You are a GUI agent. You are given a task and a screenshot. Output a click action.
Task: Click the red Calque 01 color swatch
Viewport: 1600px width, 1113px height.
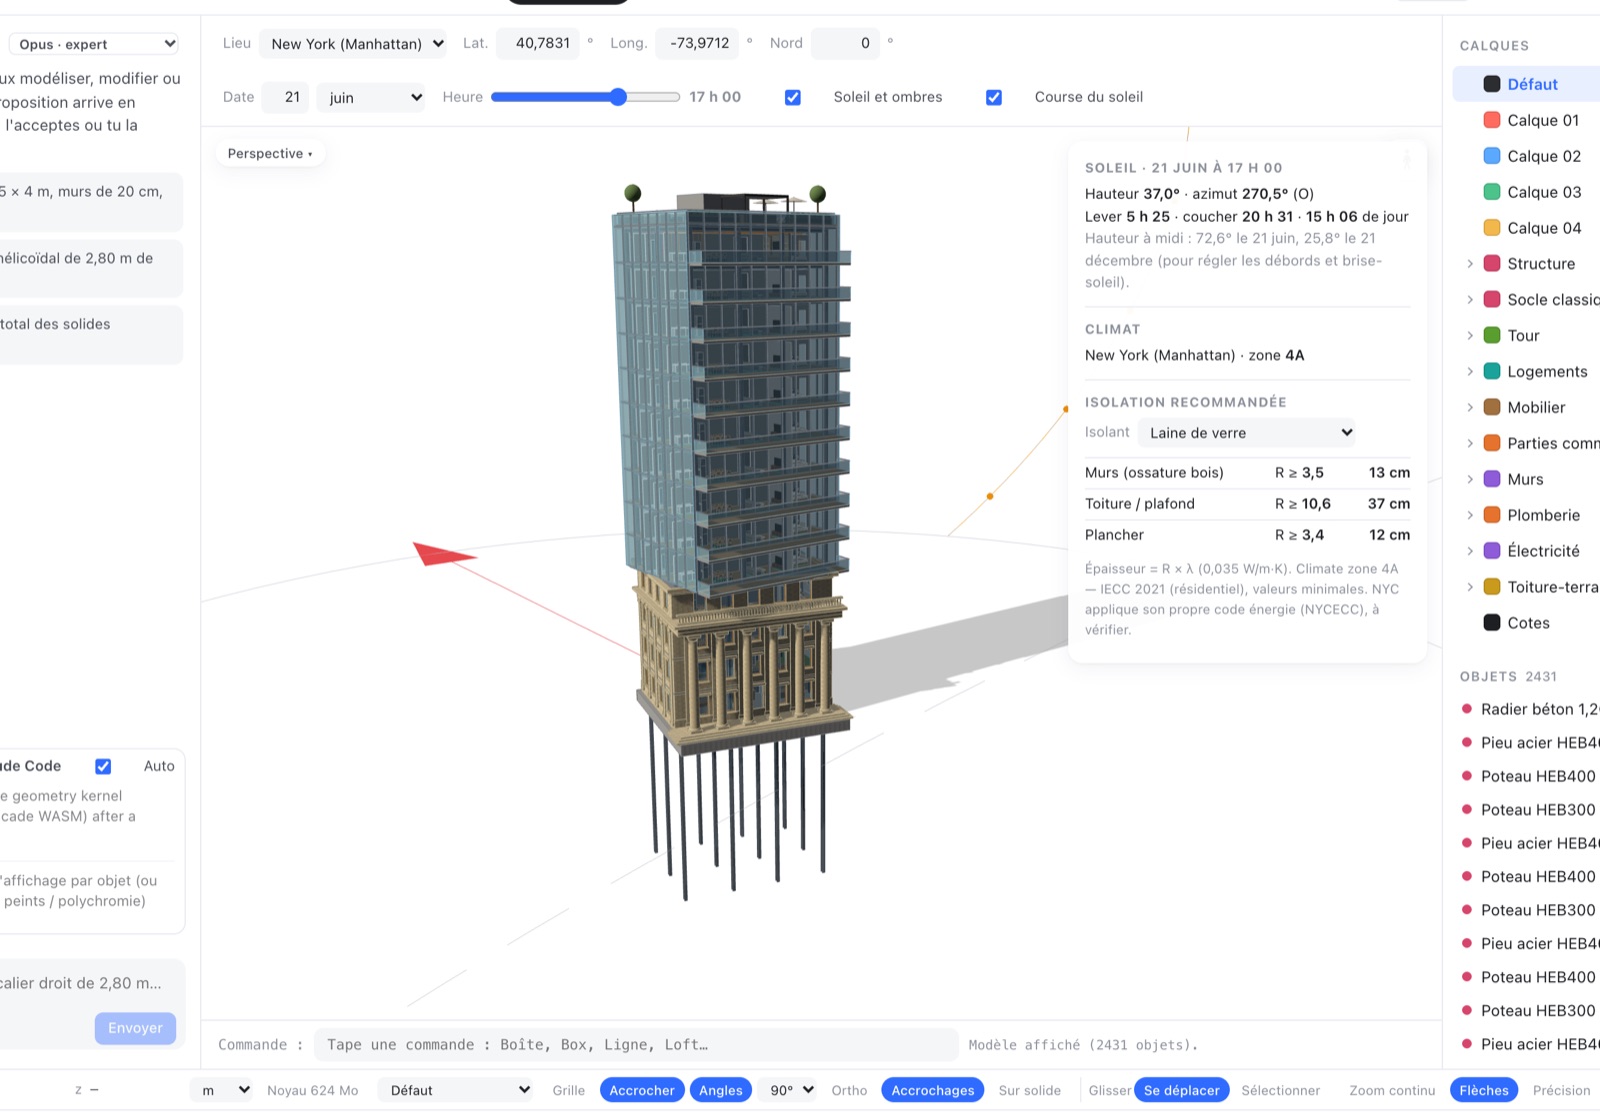(x=1492, y=120)
